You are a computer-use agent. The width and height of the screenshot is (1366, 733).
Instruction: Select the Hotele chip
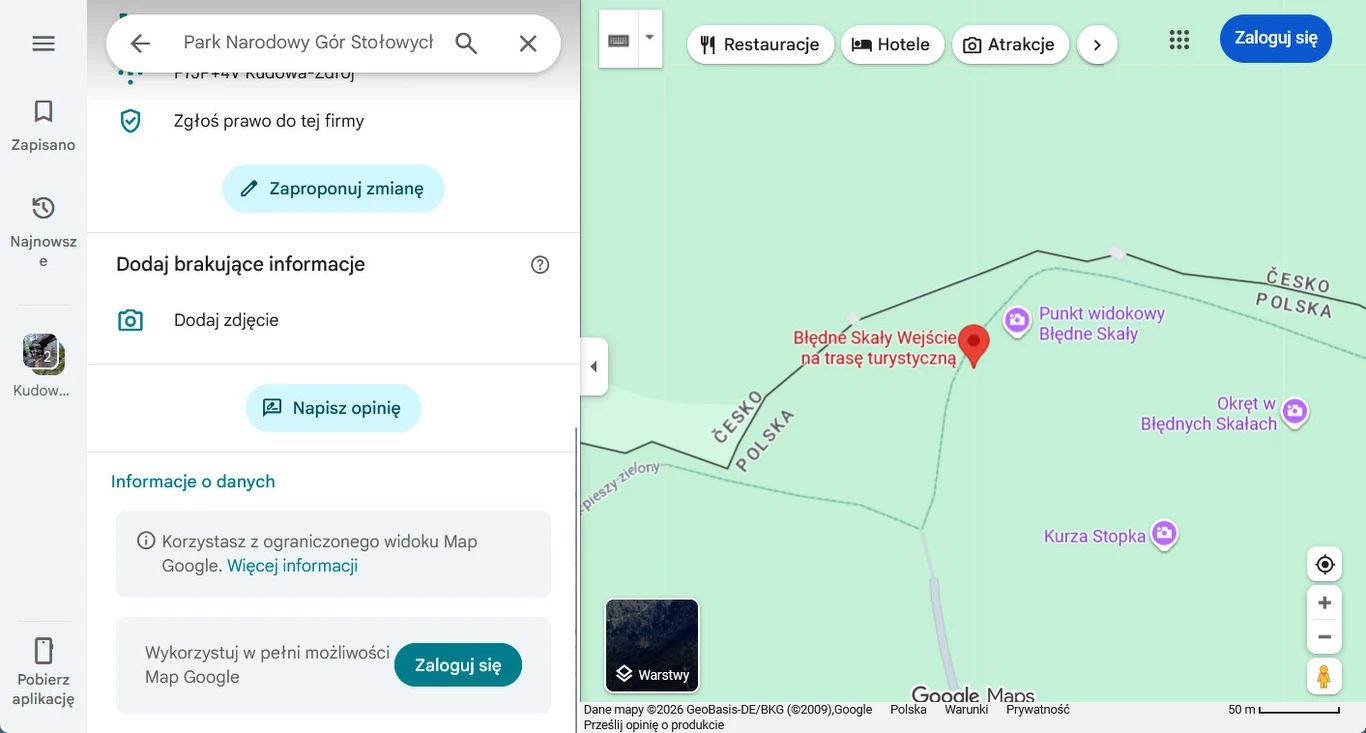point(892,45)
